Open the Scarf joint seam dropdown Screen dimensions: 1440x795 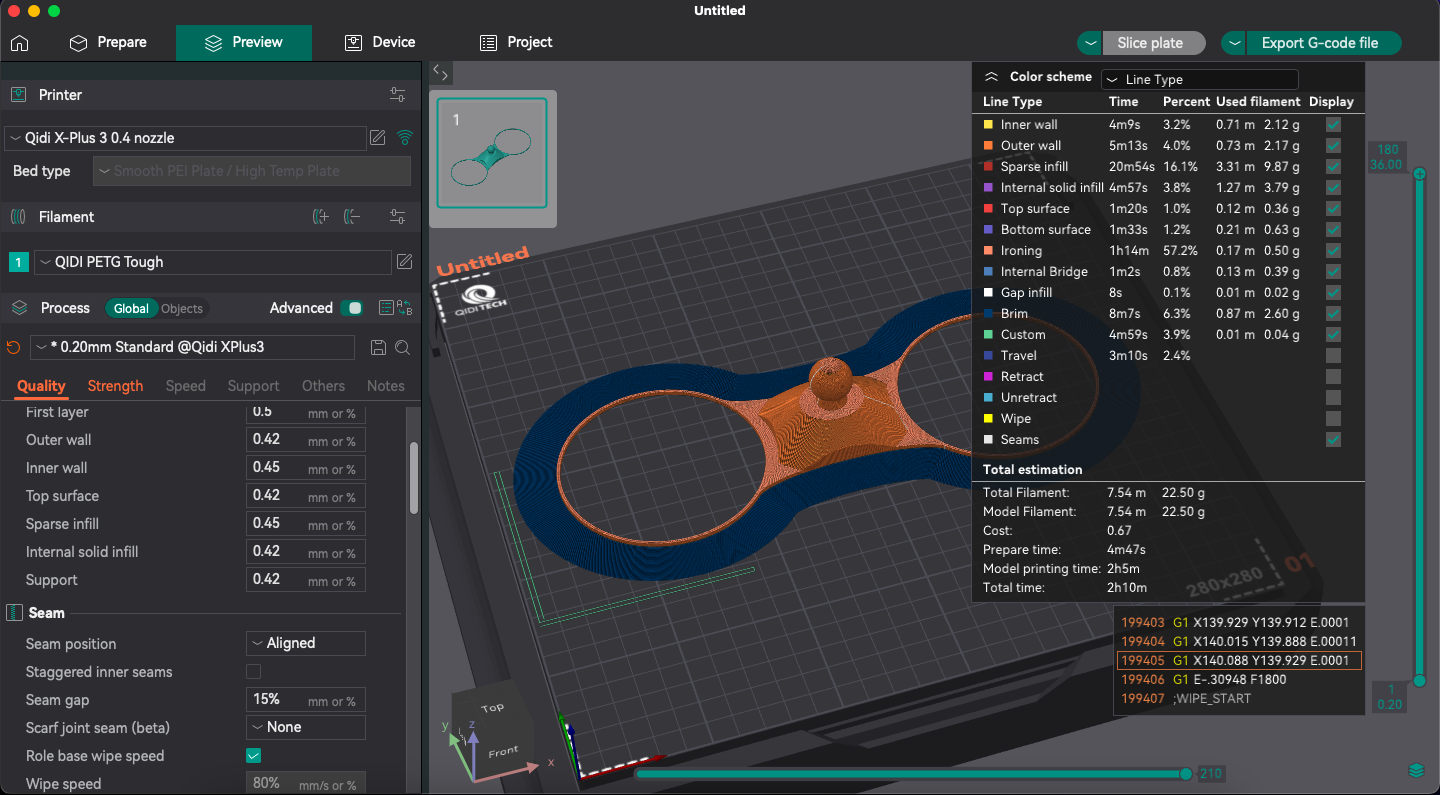click(x=306, y=728)
